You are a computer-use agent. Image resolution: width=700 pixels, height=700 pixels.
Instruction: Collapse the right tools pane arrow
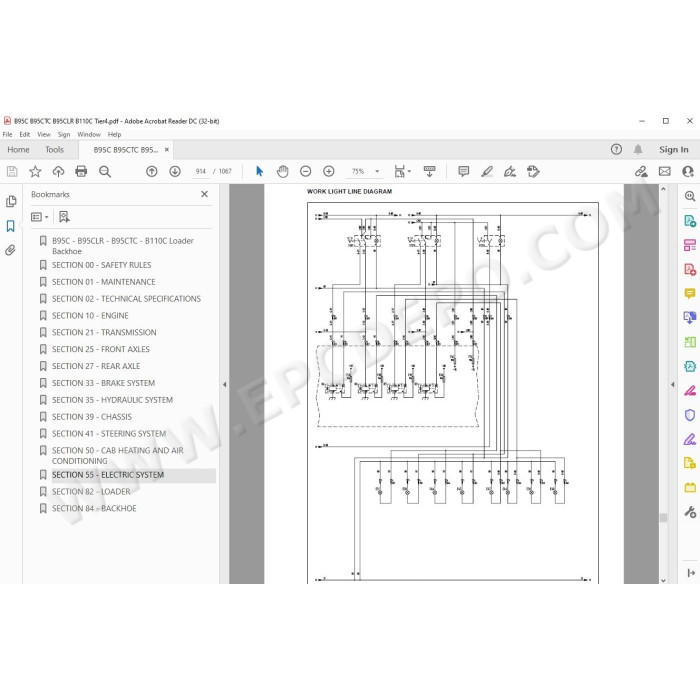673,384
